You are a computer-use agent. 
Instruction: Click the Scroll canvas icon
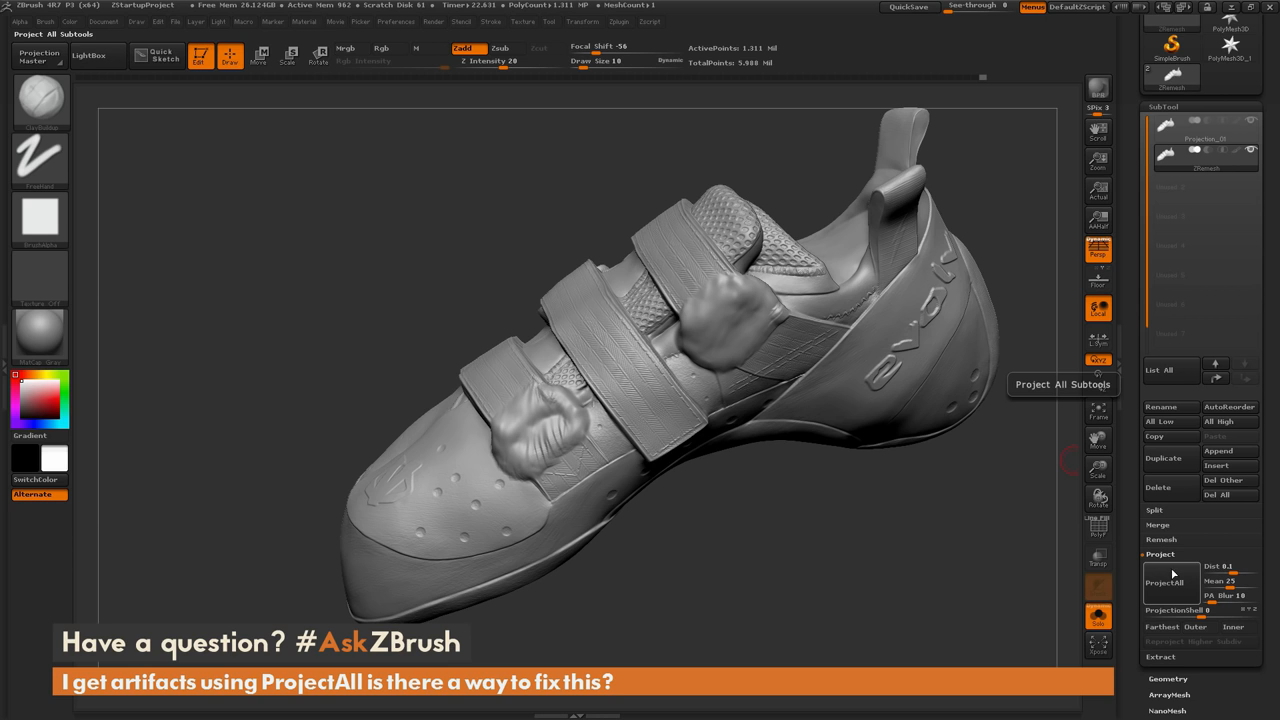click(1098, 131)
